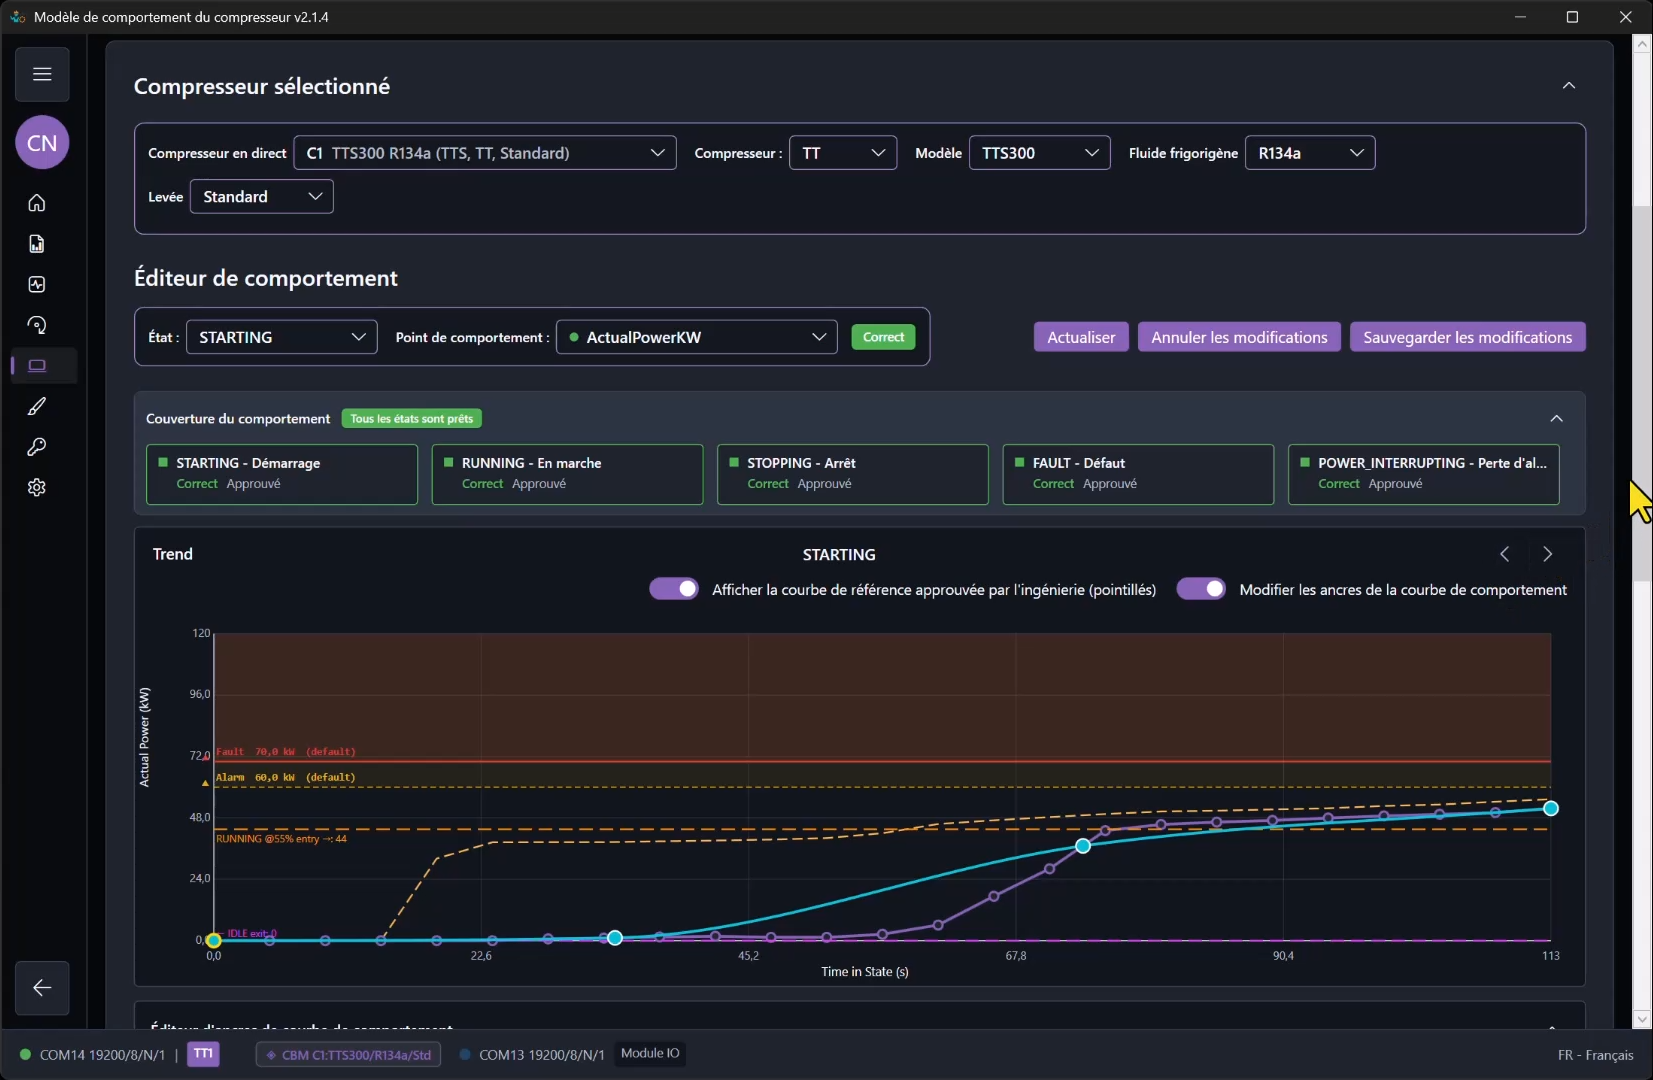Click the vertical scrollbar thumb

[1642, 393]
